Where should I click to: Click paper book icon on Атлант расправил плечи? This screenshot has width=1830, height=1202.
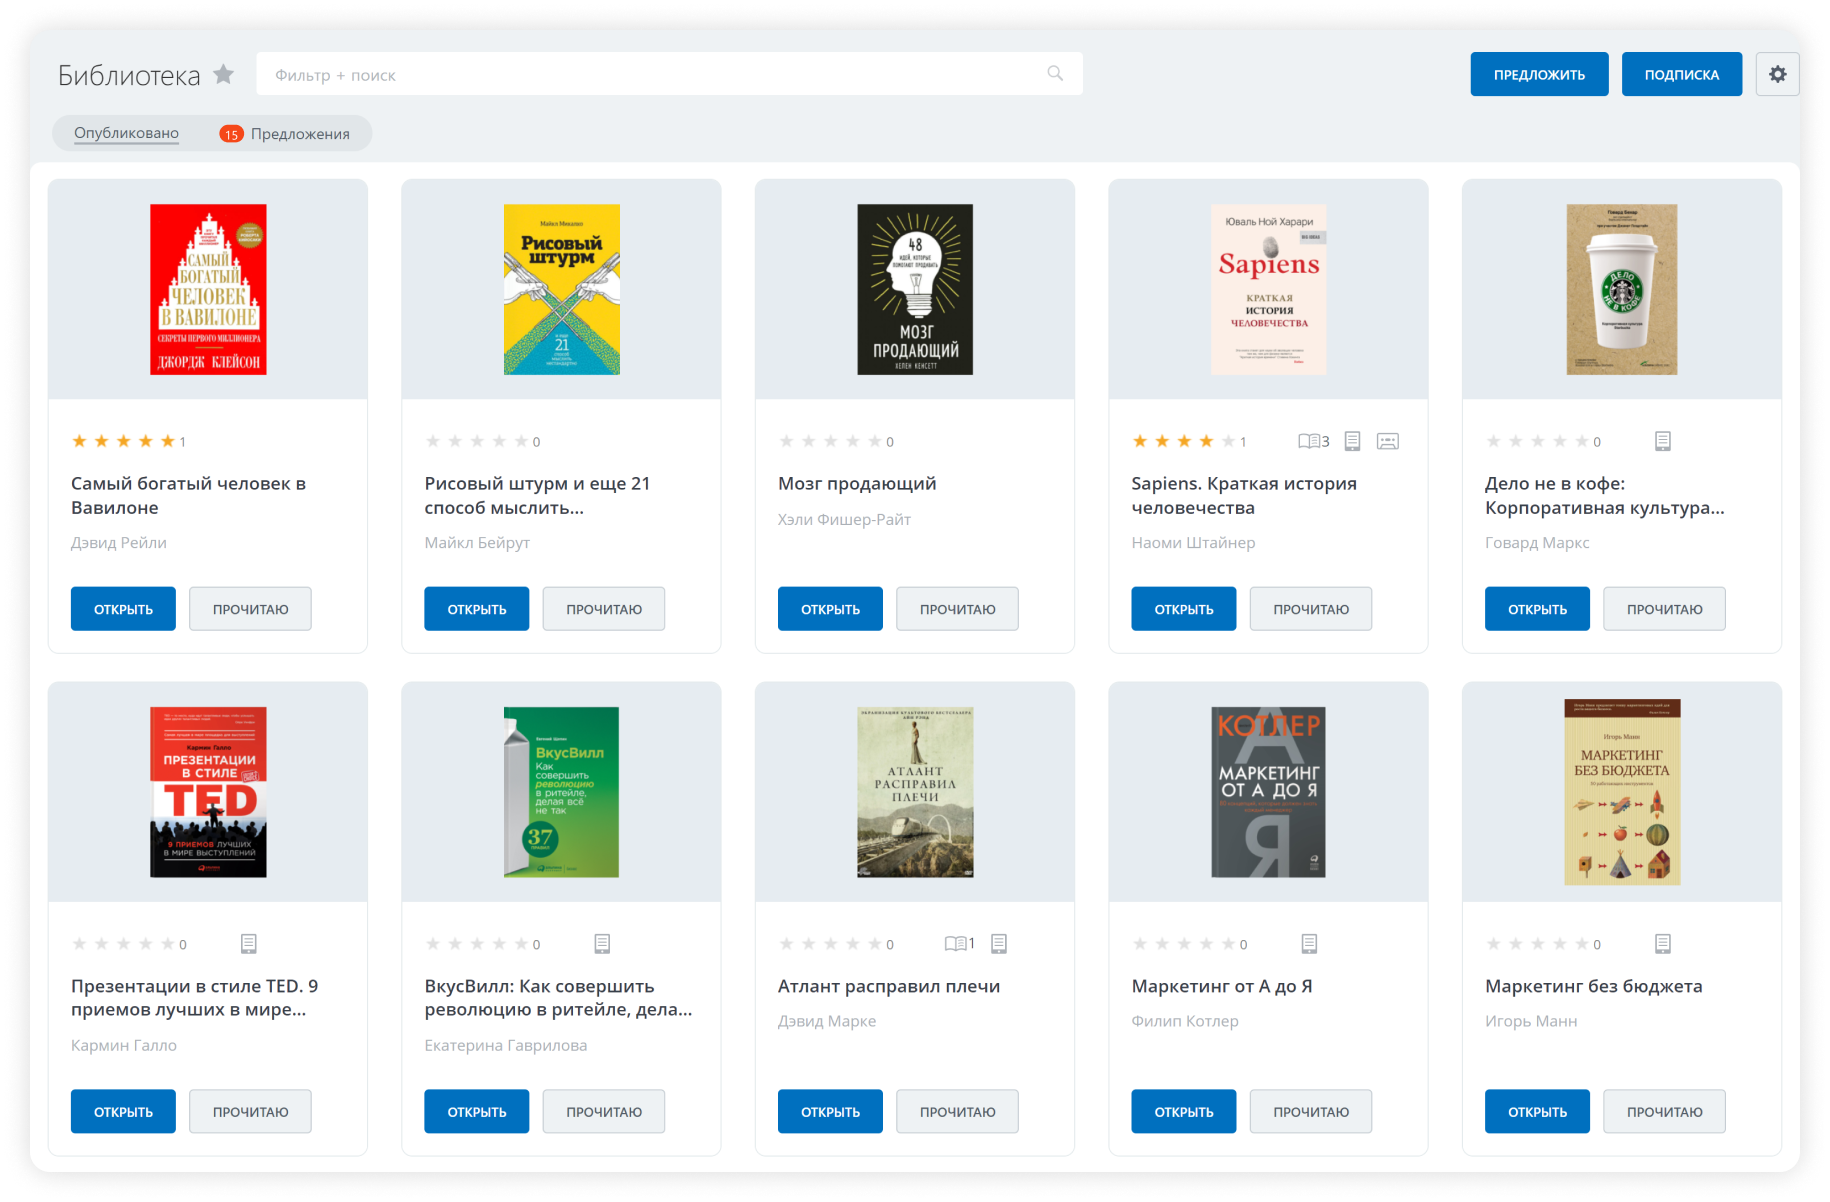click(956, 943)
